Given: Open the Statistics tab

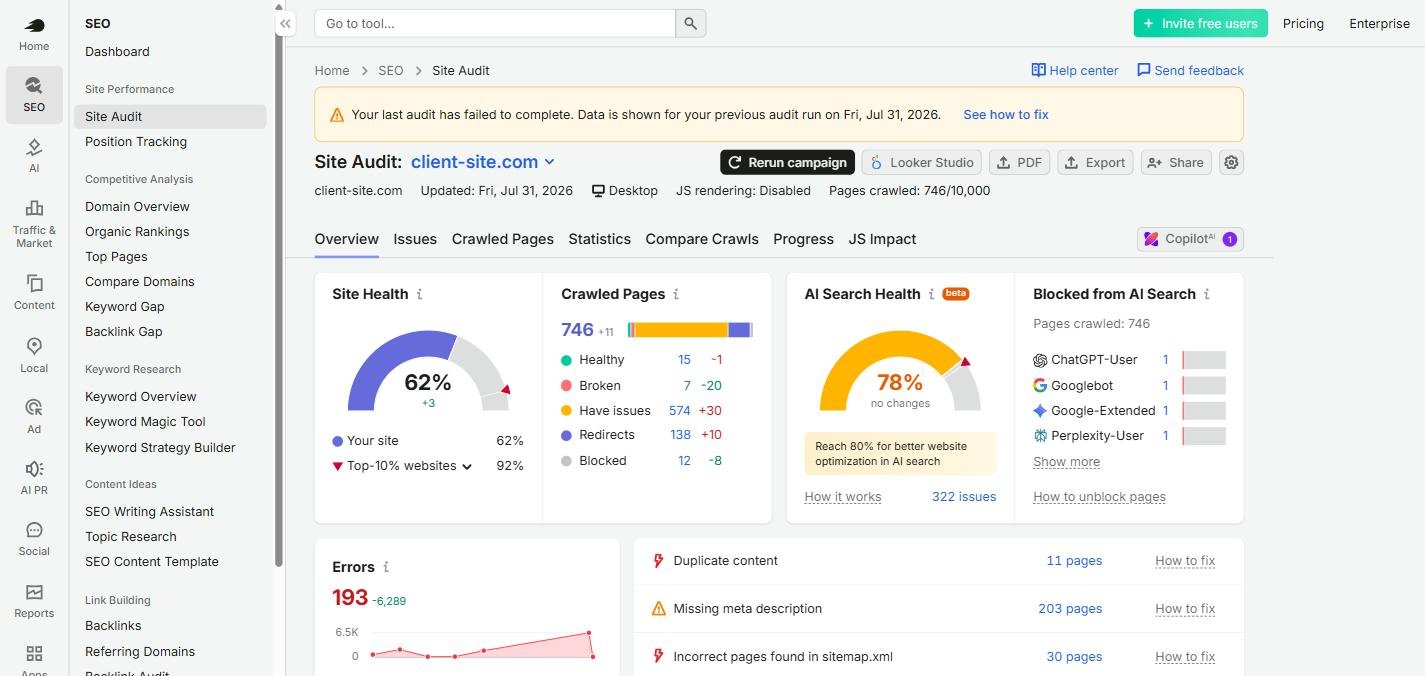Looking at the screenshot, I should [600, 239].
